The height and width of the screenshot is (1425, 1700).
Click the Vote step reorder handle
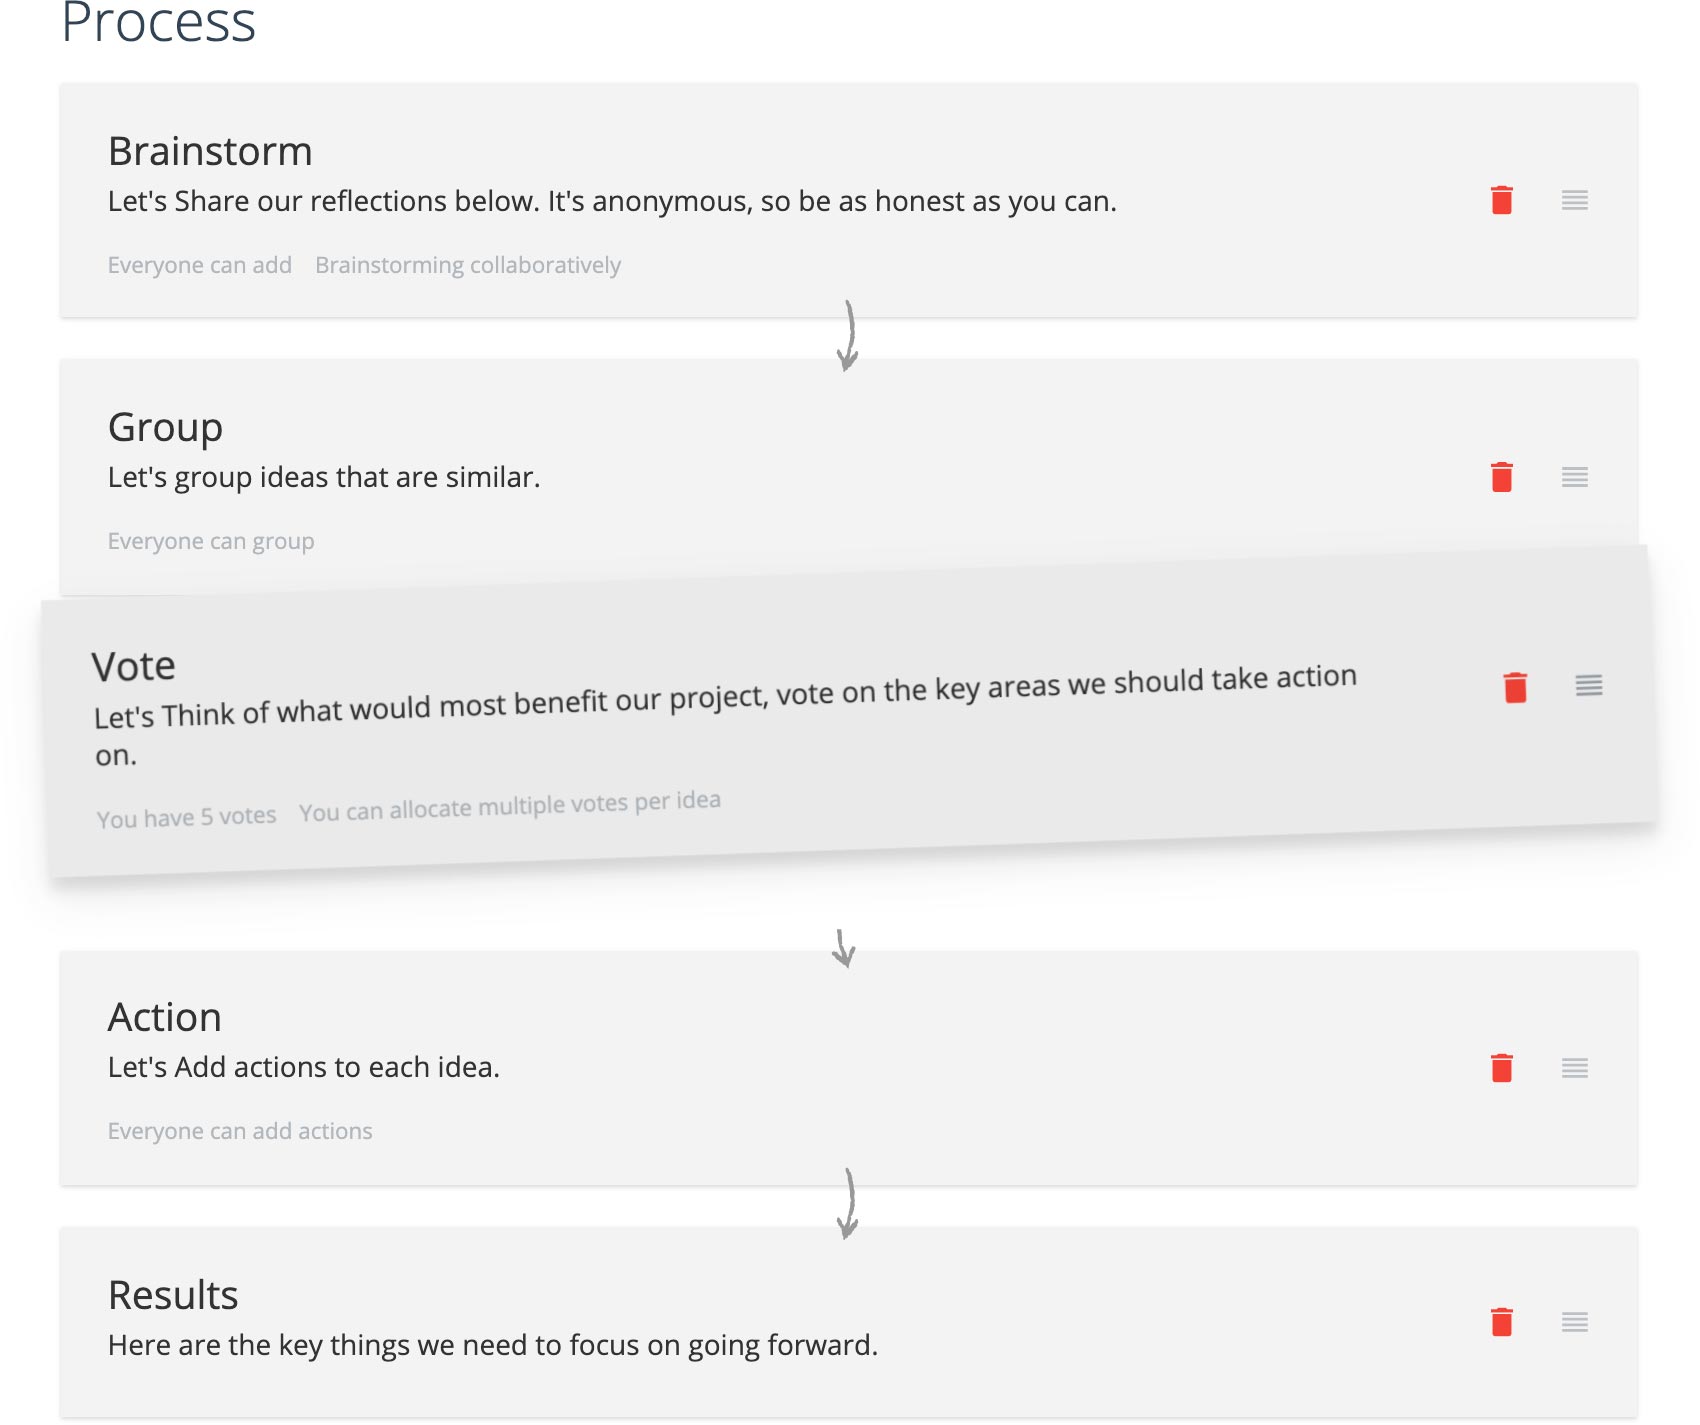pos(1589,685)
